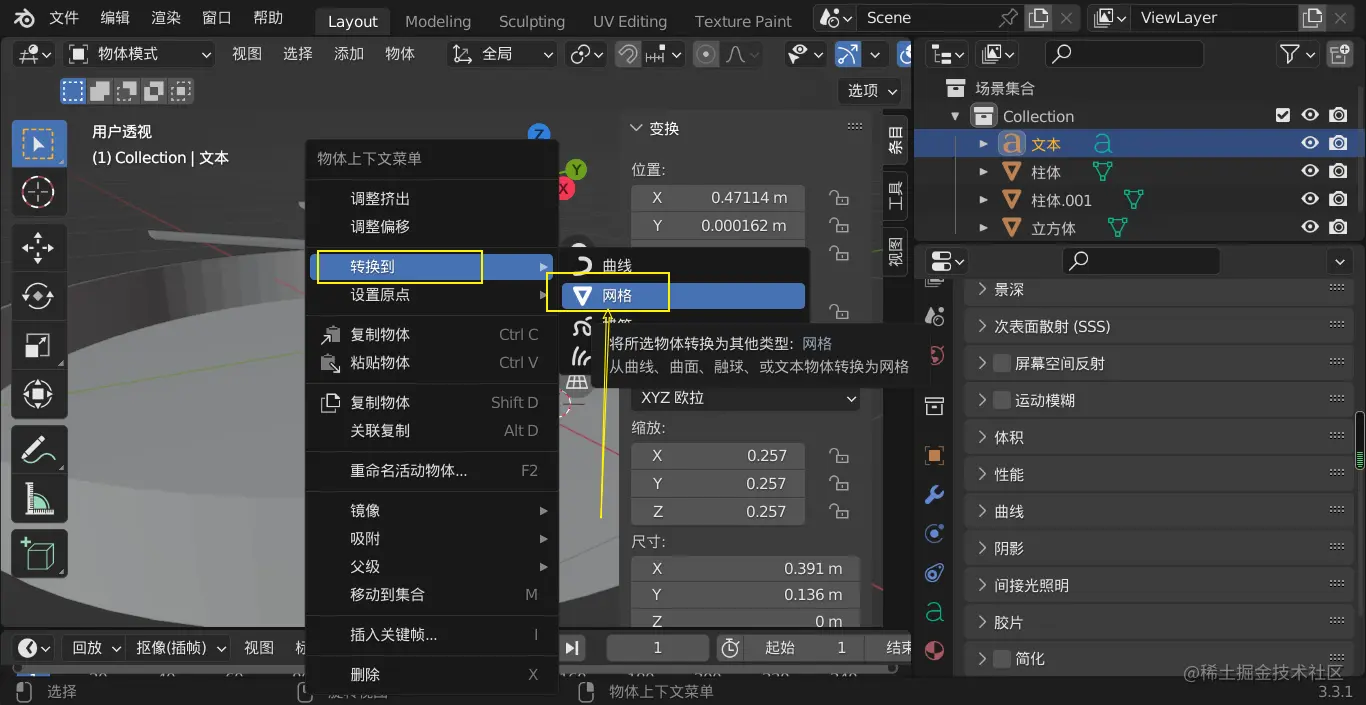
Task: Toggle Collection exclude checkbox in outliner
Action: (1283, 116)
